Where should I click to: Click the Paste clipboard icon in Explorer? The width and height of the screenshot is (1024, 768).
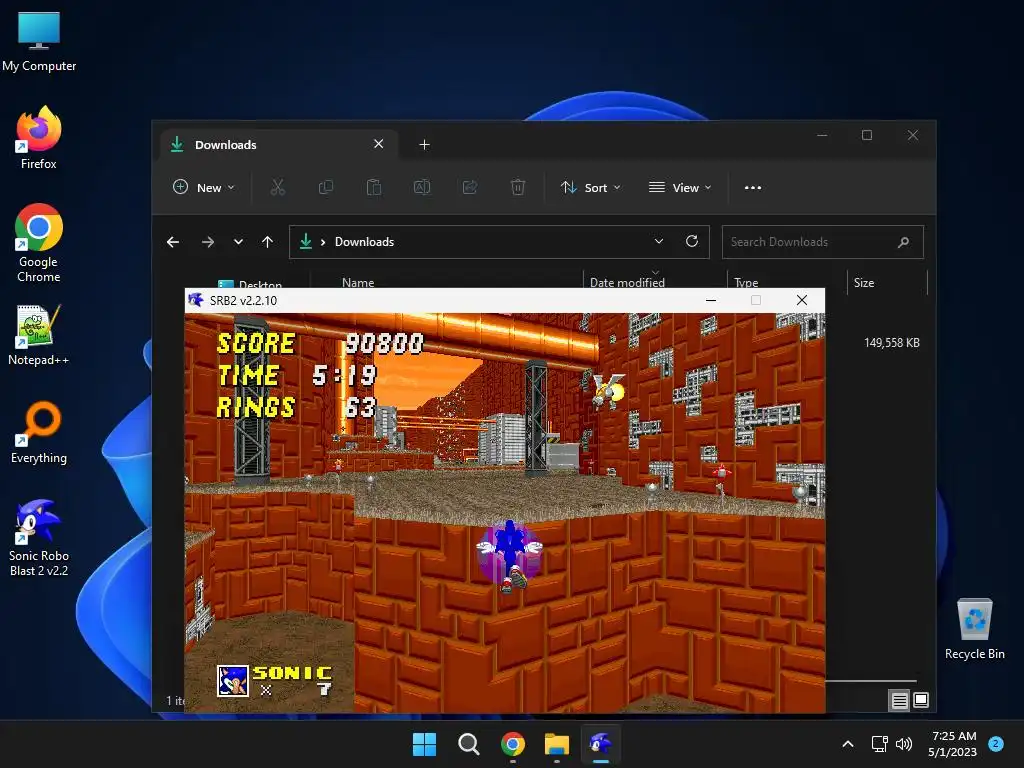[374, 187]
